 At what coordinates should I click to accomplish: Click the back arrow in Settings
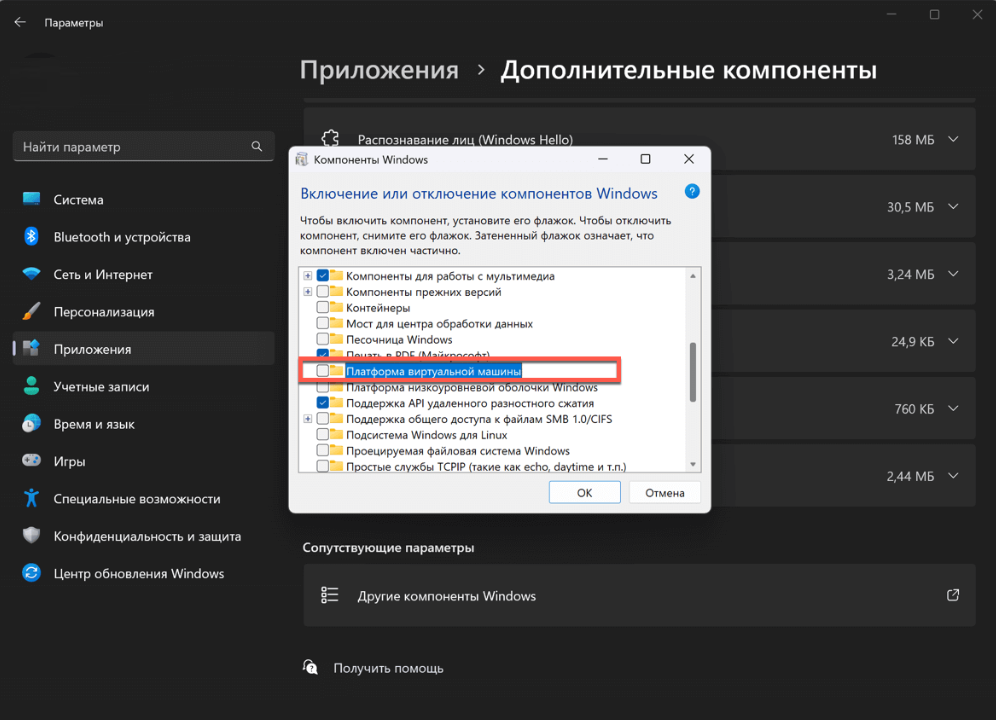20,22
